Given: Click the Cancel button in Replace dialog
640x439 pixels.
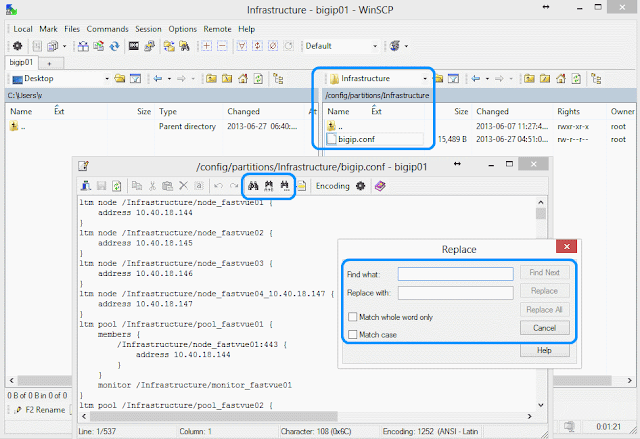Looking at the screenshot, I should tap(544, 328).
